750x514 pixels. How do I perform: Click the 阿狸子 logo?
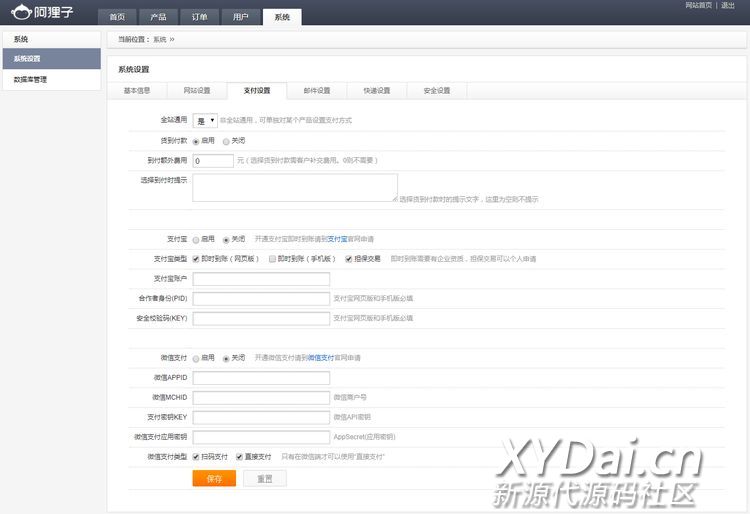[x=42, y=12]
